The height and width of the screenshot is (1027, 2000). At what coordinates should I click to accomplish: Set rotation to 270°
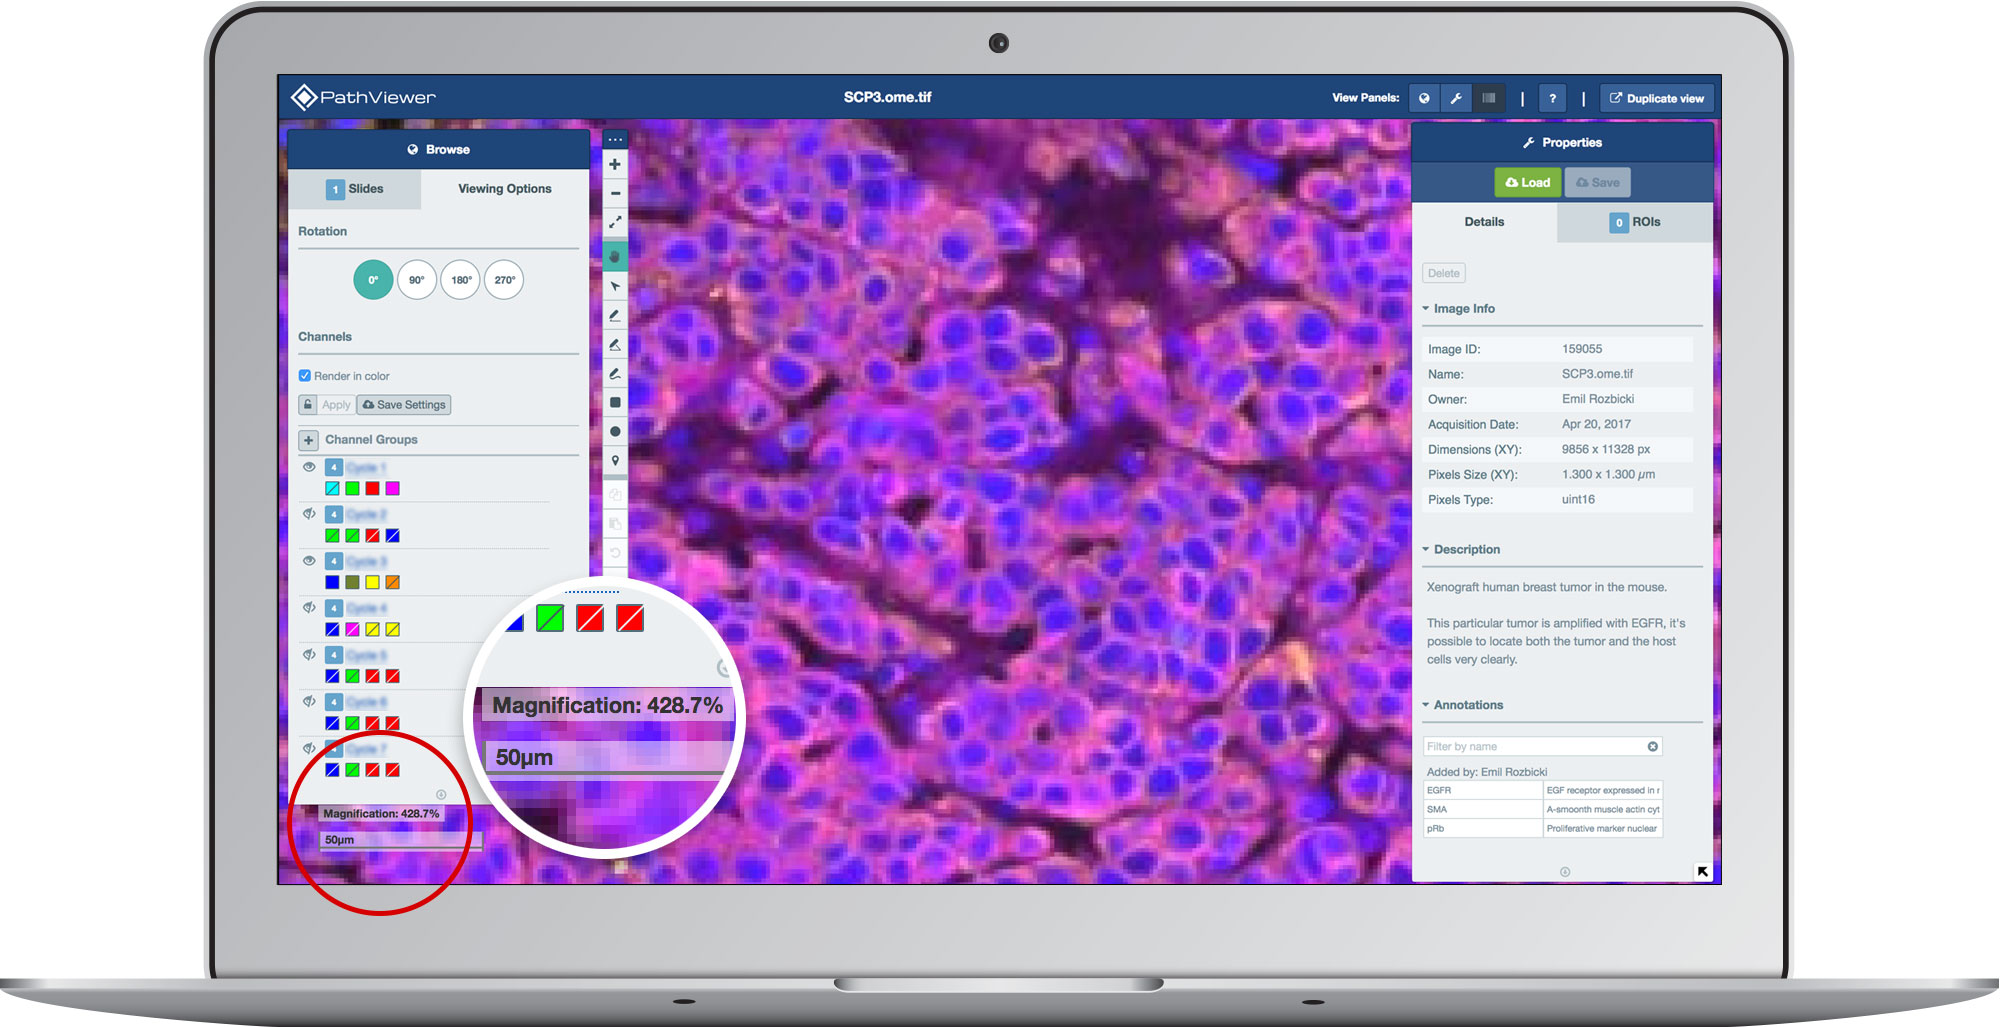click(504, 280)
